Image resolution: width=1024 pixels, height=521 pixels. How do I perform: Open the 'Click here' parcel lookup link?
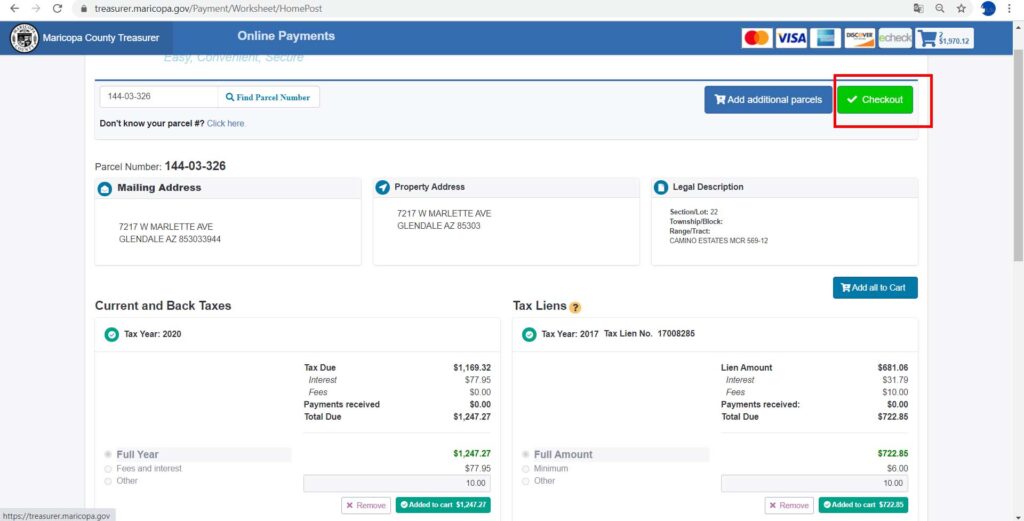pyautogui.click(x=225, y=123)
